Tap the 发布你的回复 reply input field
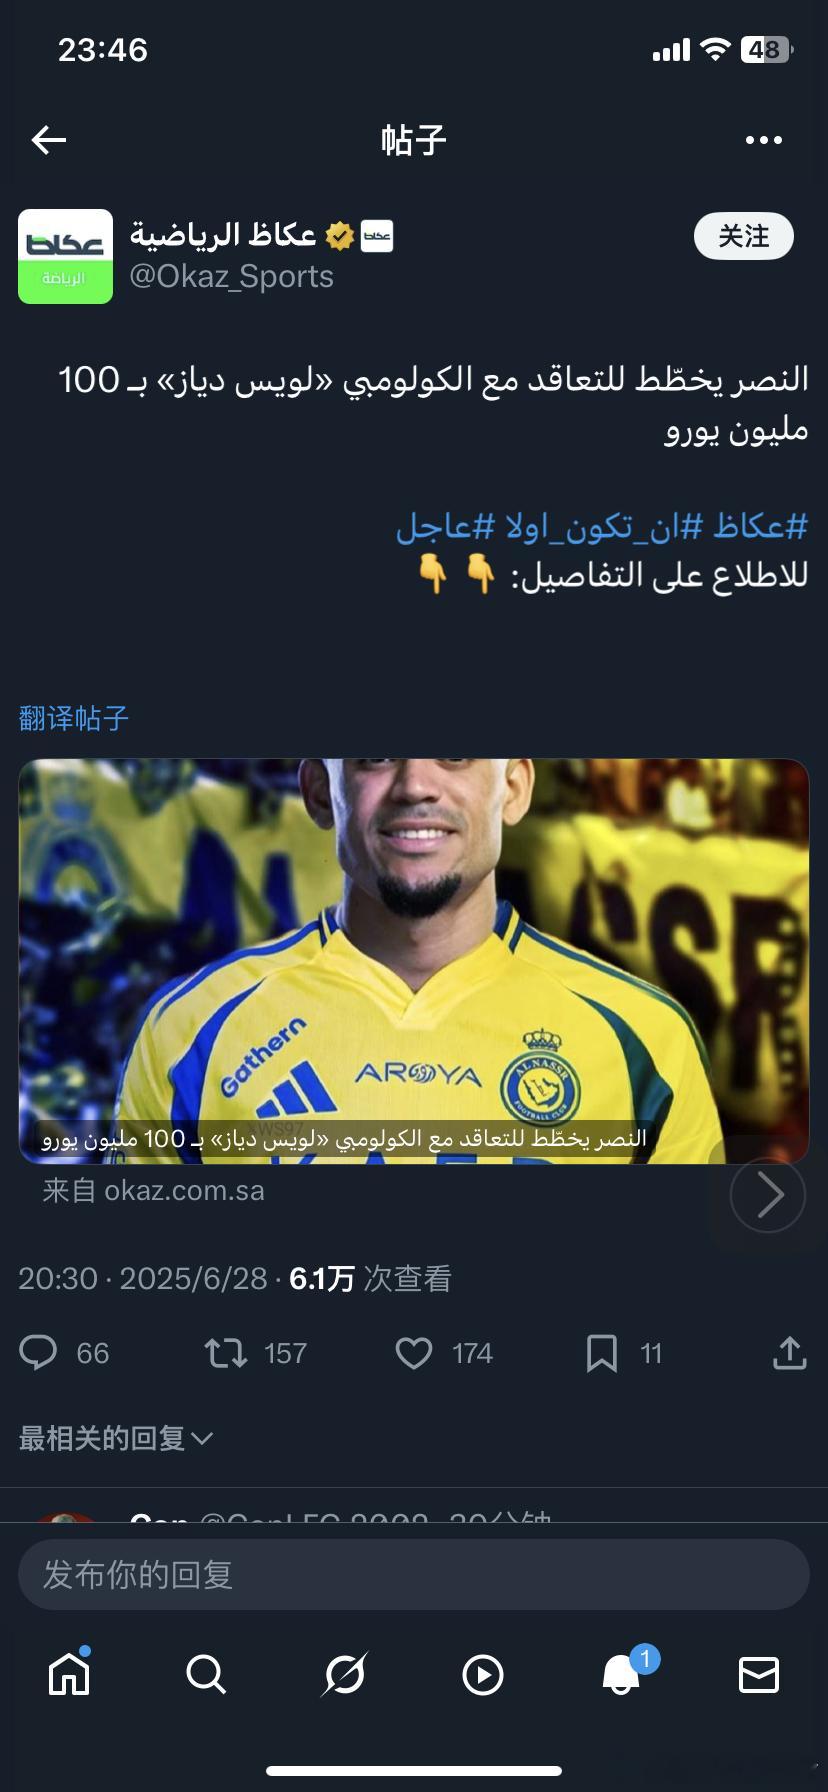 [414, 1574]
